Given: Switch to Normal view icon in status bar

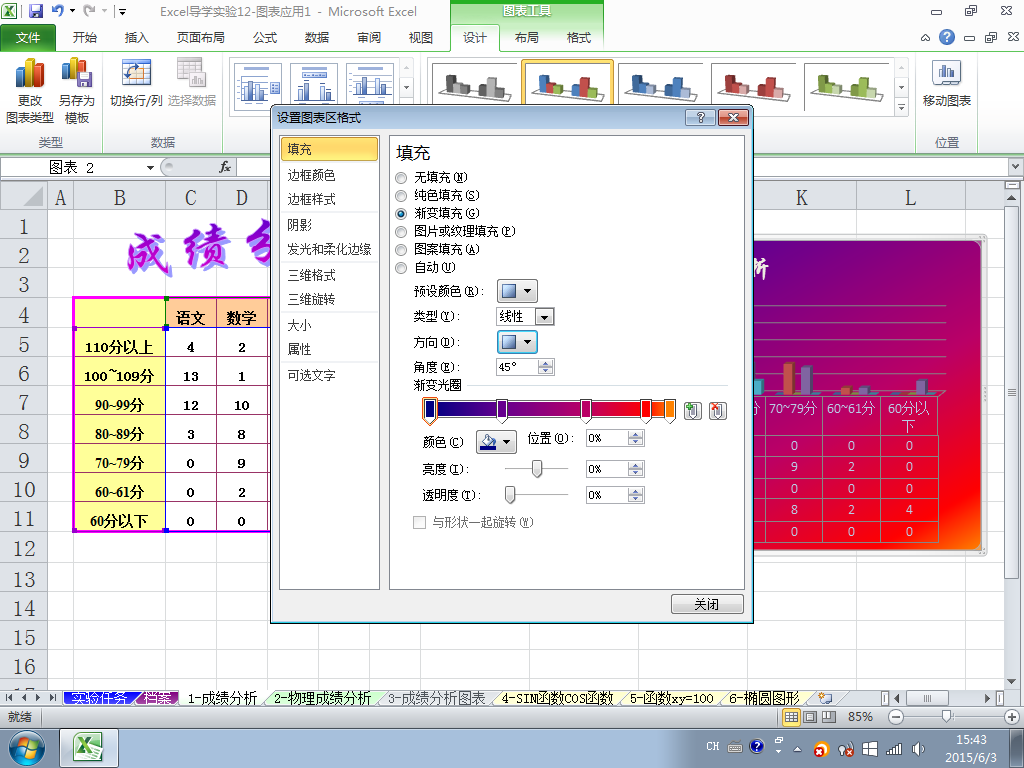Looking at the screenshot, I should (x=791, y=717).
